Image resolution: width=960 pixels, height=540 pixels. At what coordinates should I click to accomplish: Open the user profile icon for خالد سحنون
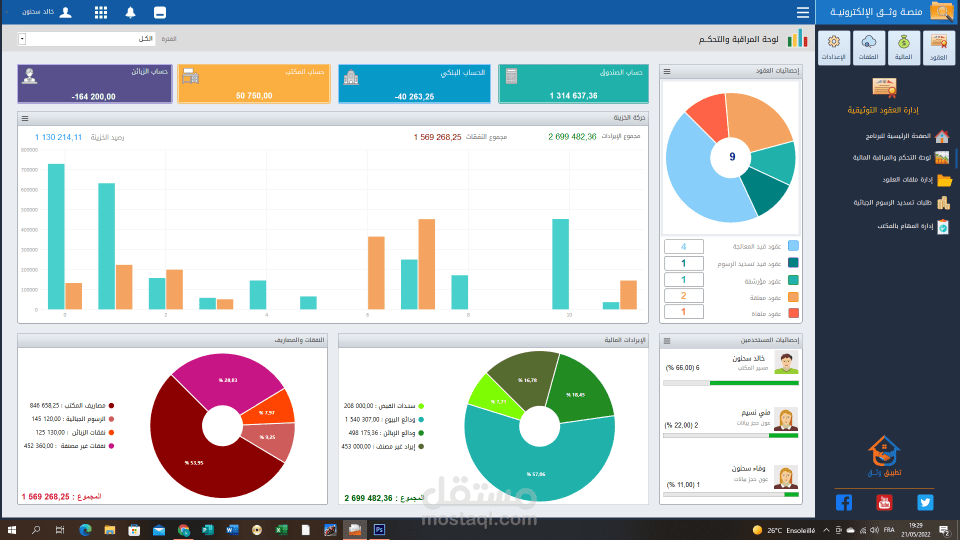[66, 12]
